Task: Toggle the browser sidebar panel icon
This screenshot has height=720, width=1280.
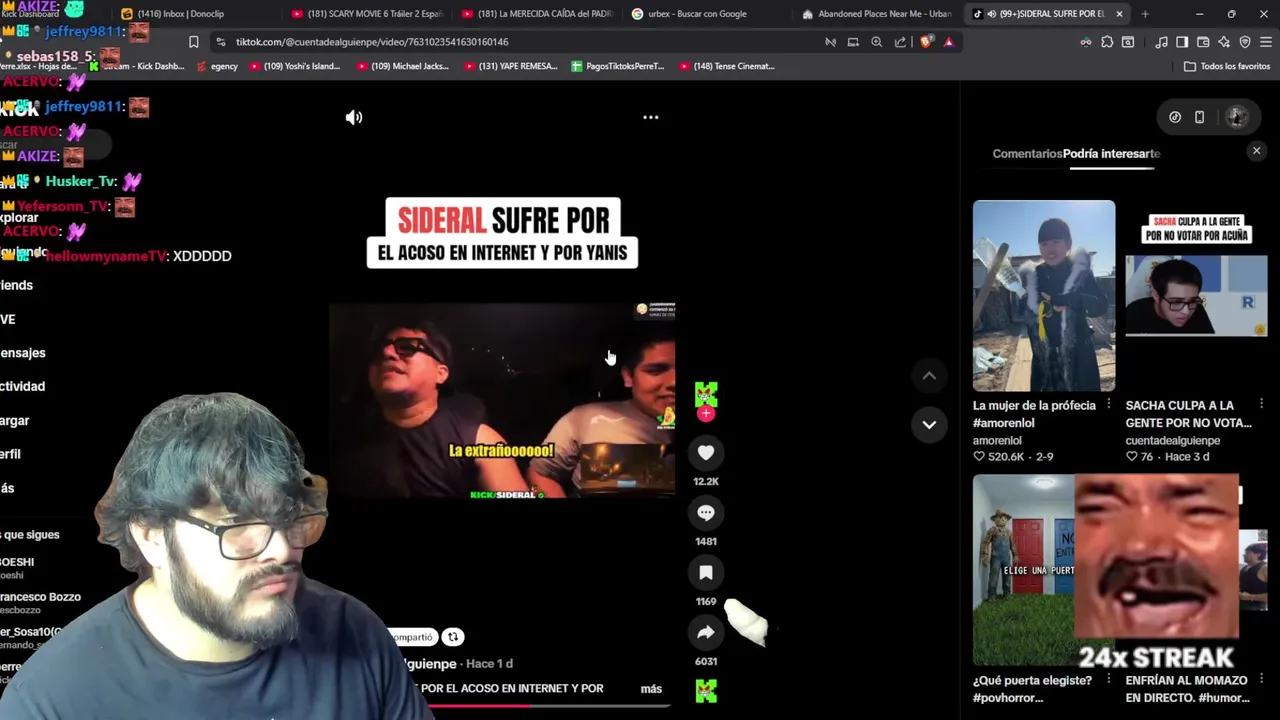Action: [1182, 42]
